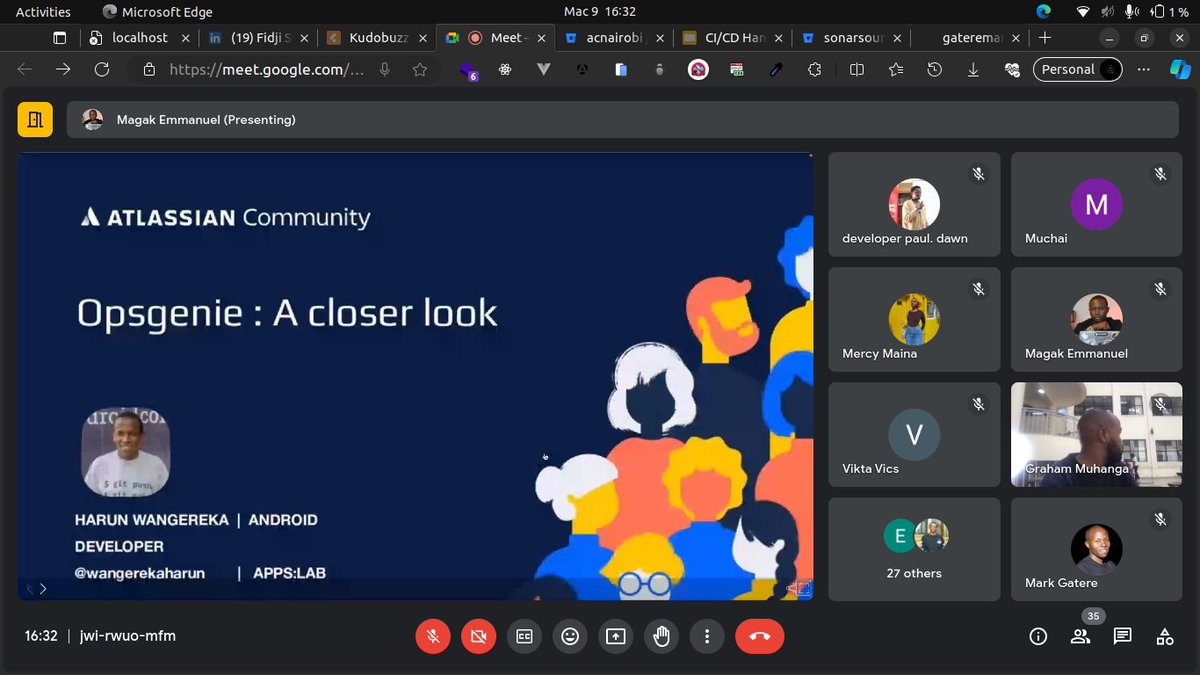Select Graham Muhanga video tile
Image resolution: width=1200 pixels, height=675 pixels.
point(1096,435)
